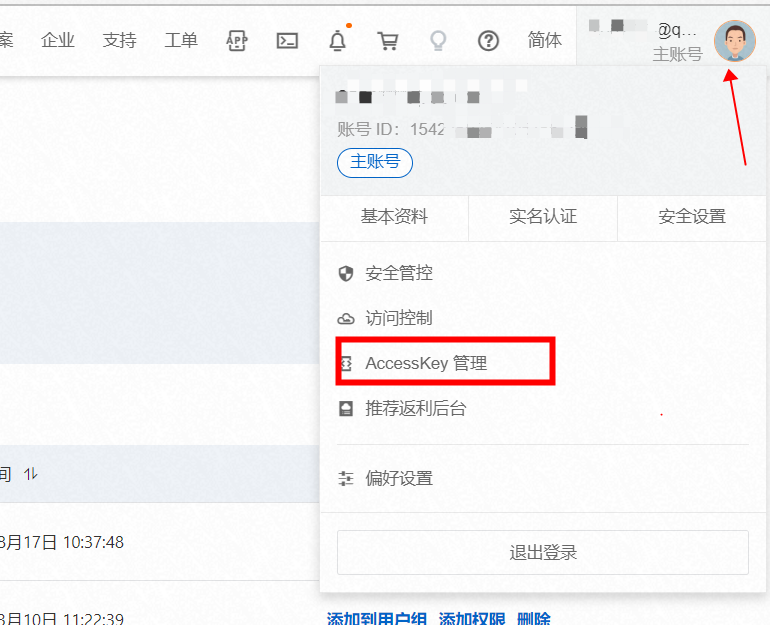Click the 退出登录 logout button
770x625 pixels.
[543, 552]
